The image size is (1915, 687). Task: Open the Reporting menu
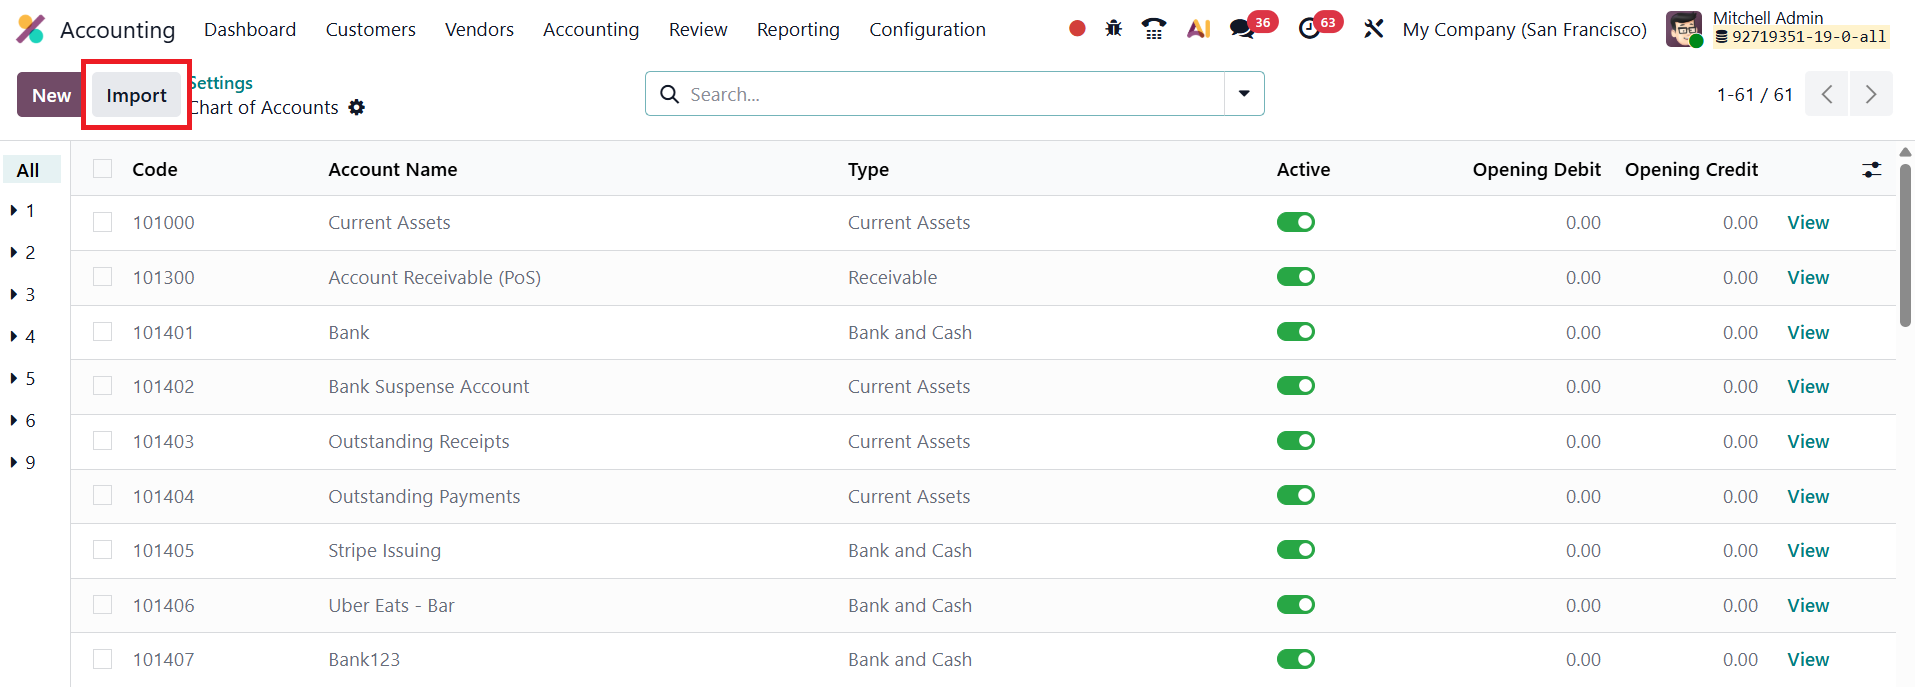tap(797, 30)
